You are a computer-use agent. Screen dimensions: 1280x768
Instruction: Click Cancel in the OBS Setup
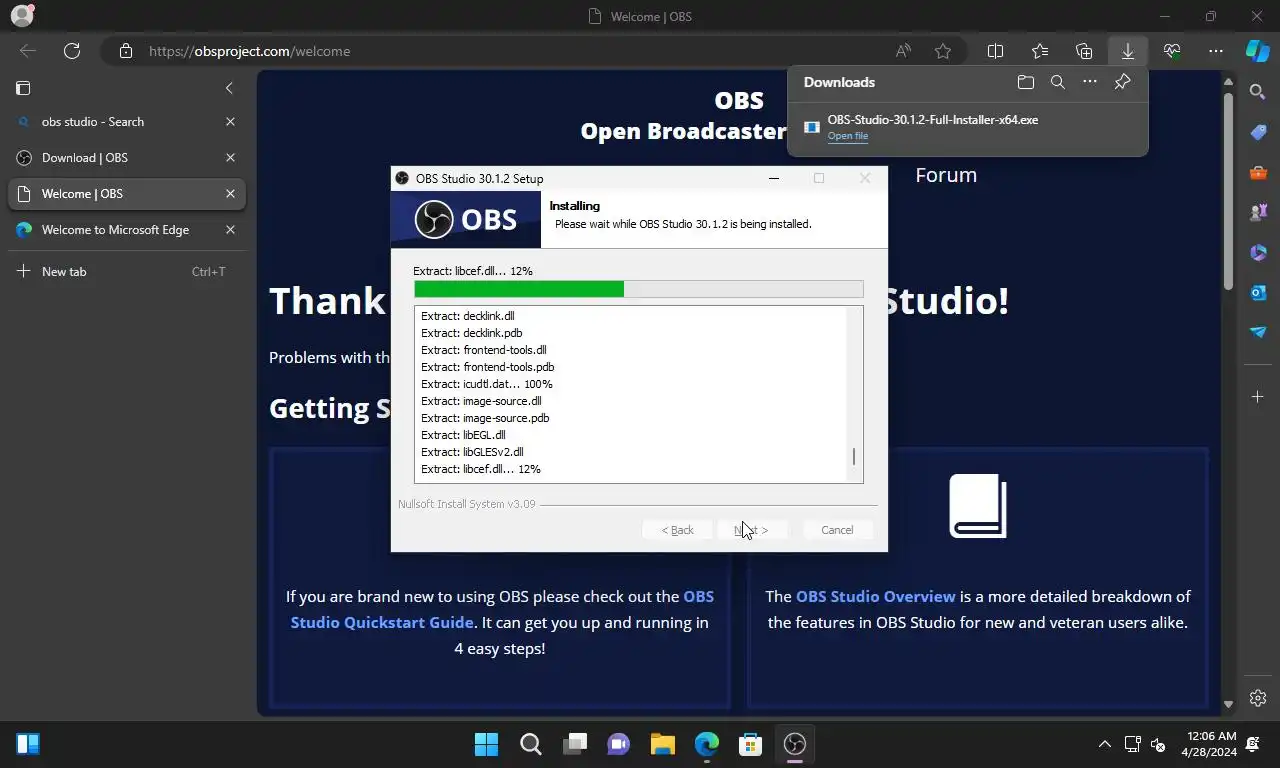[x=837, y=530]
